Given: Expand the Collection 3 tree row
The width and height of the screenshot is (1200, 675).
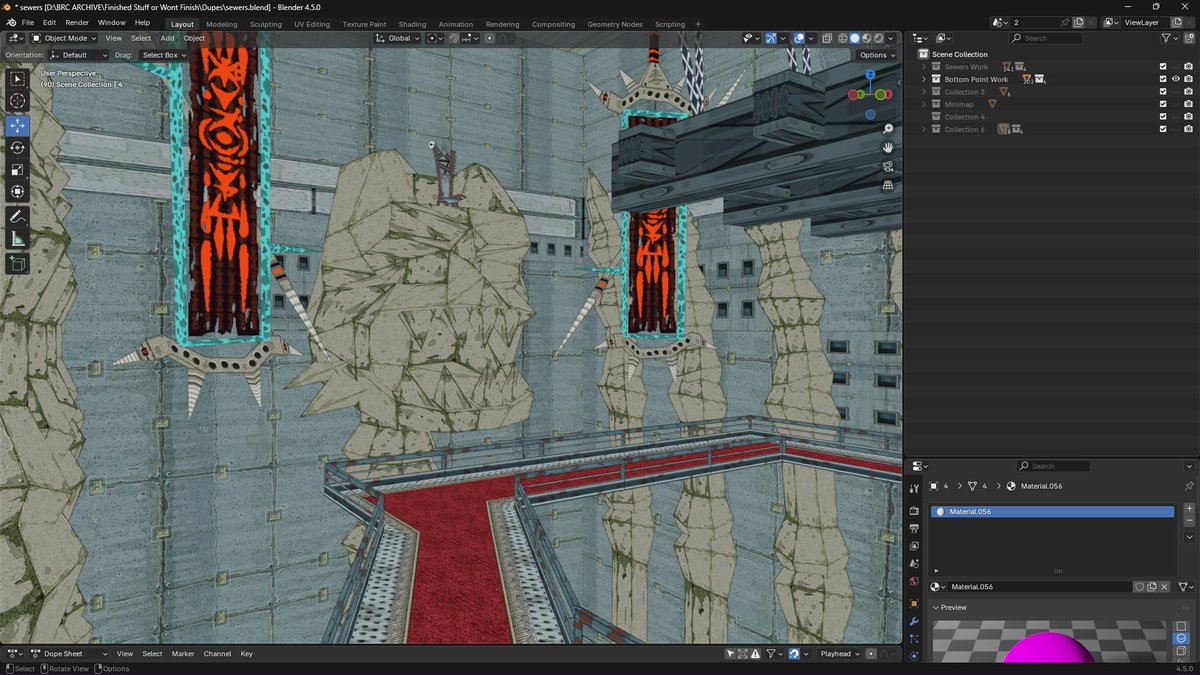Looking at the screenshot, I should coord(924,92).
